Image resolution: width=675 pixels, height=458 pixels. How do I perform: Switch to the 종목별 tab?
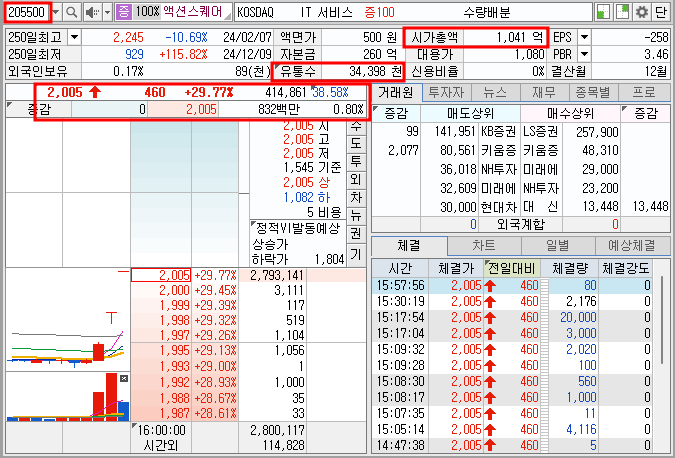pyautogui.click(x=593, y=92)
